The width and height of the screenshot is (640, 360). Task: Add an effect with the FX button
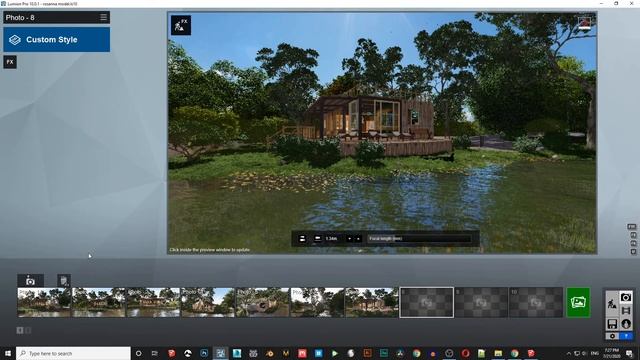click(x=10, y=62)
